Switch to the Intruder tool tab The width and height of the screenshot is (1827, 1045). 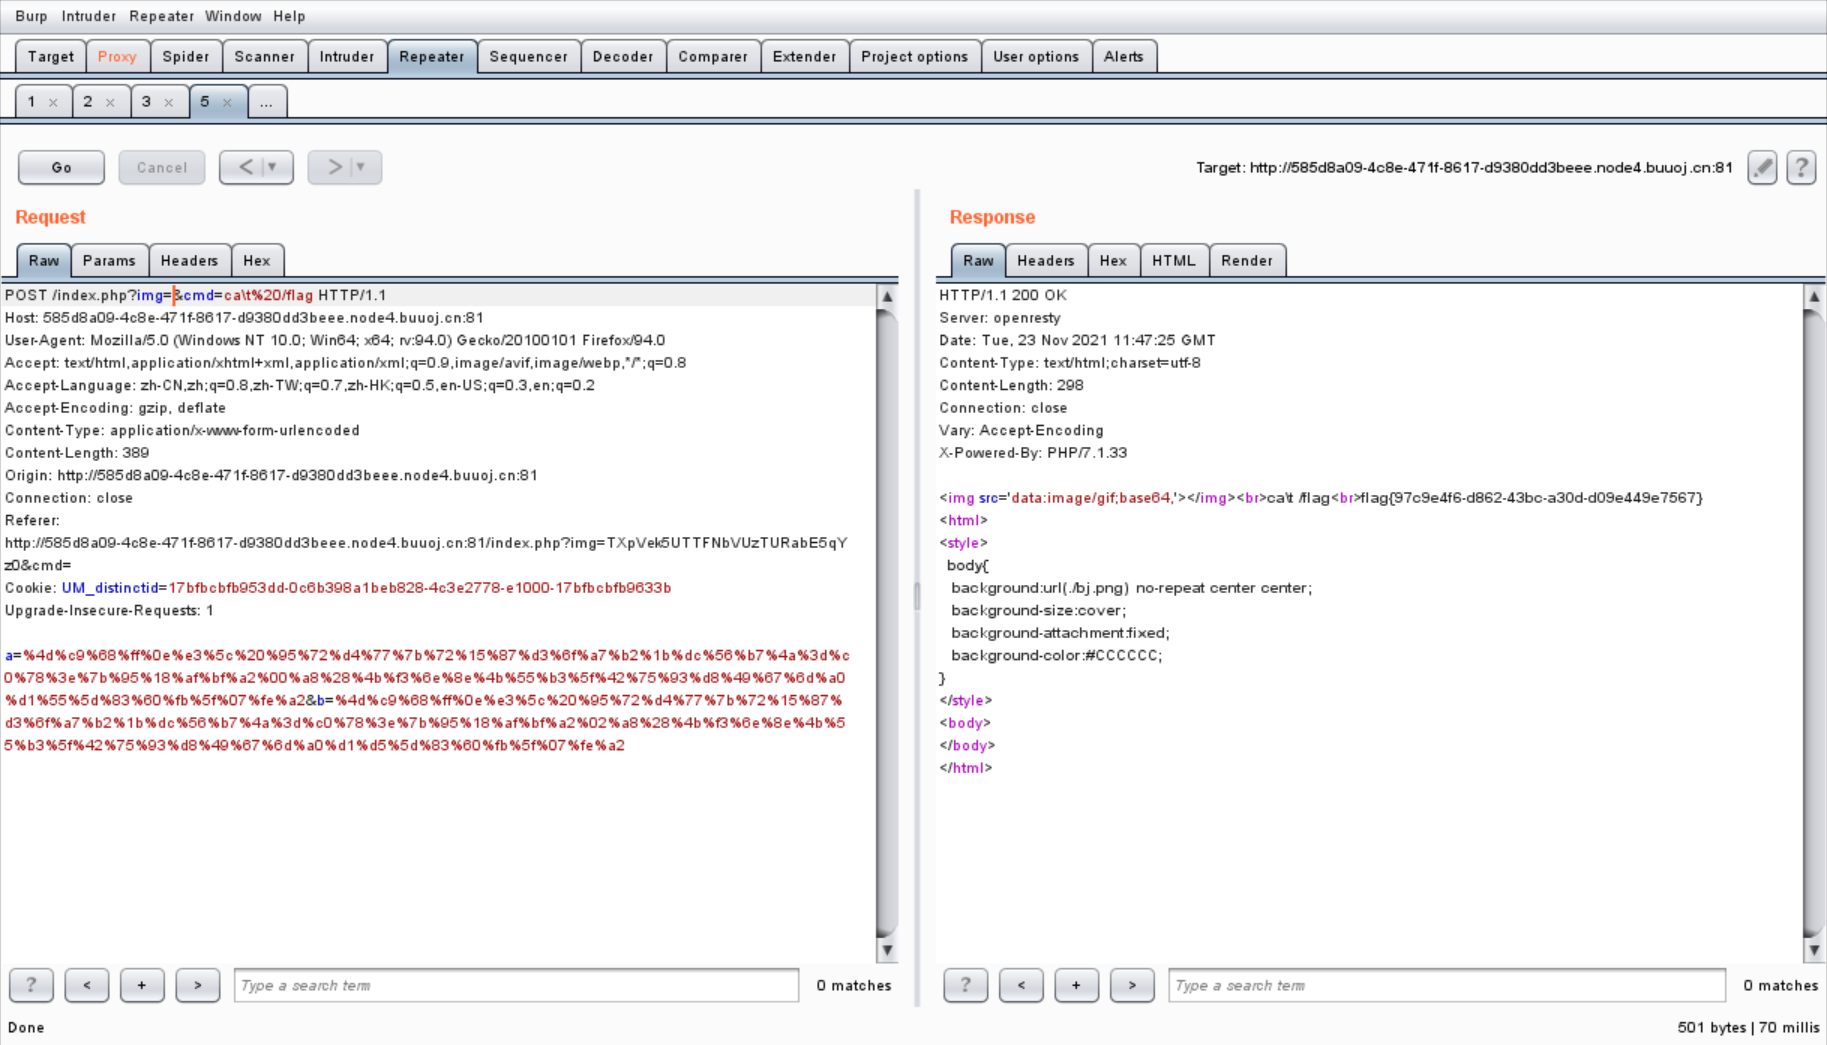pos(347,56)
